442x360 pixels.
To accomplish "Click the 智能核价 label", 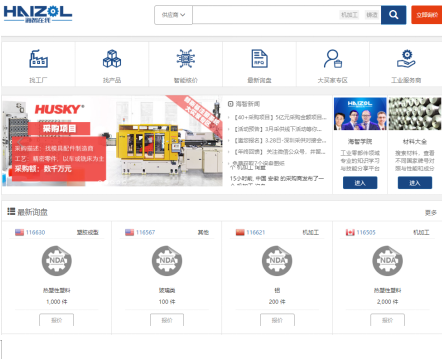I will pos(186,80).
